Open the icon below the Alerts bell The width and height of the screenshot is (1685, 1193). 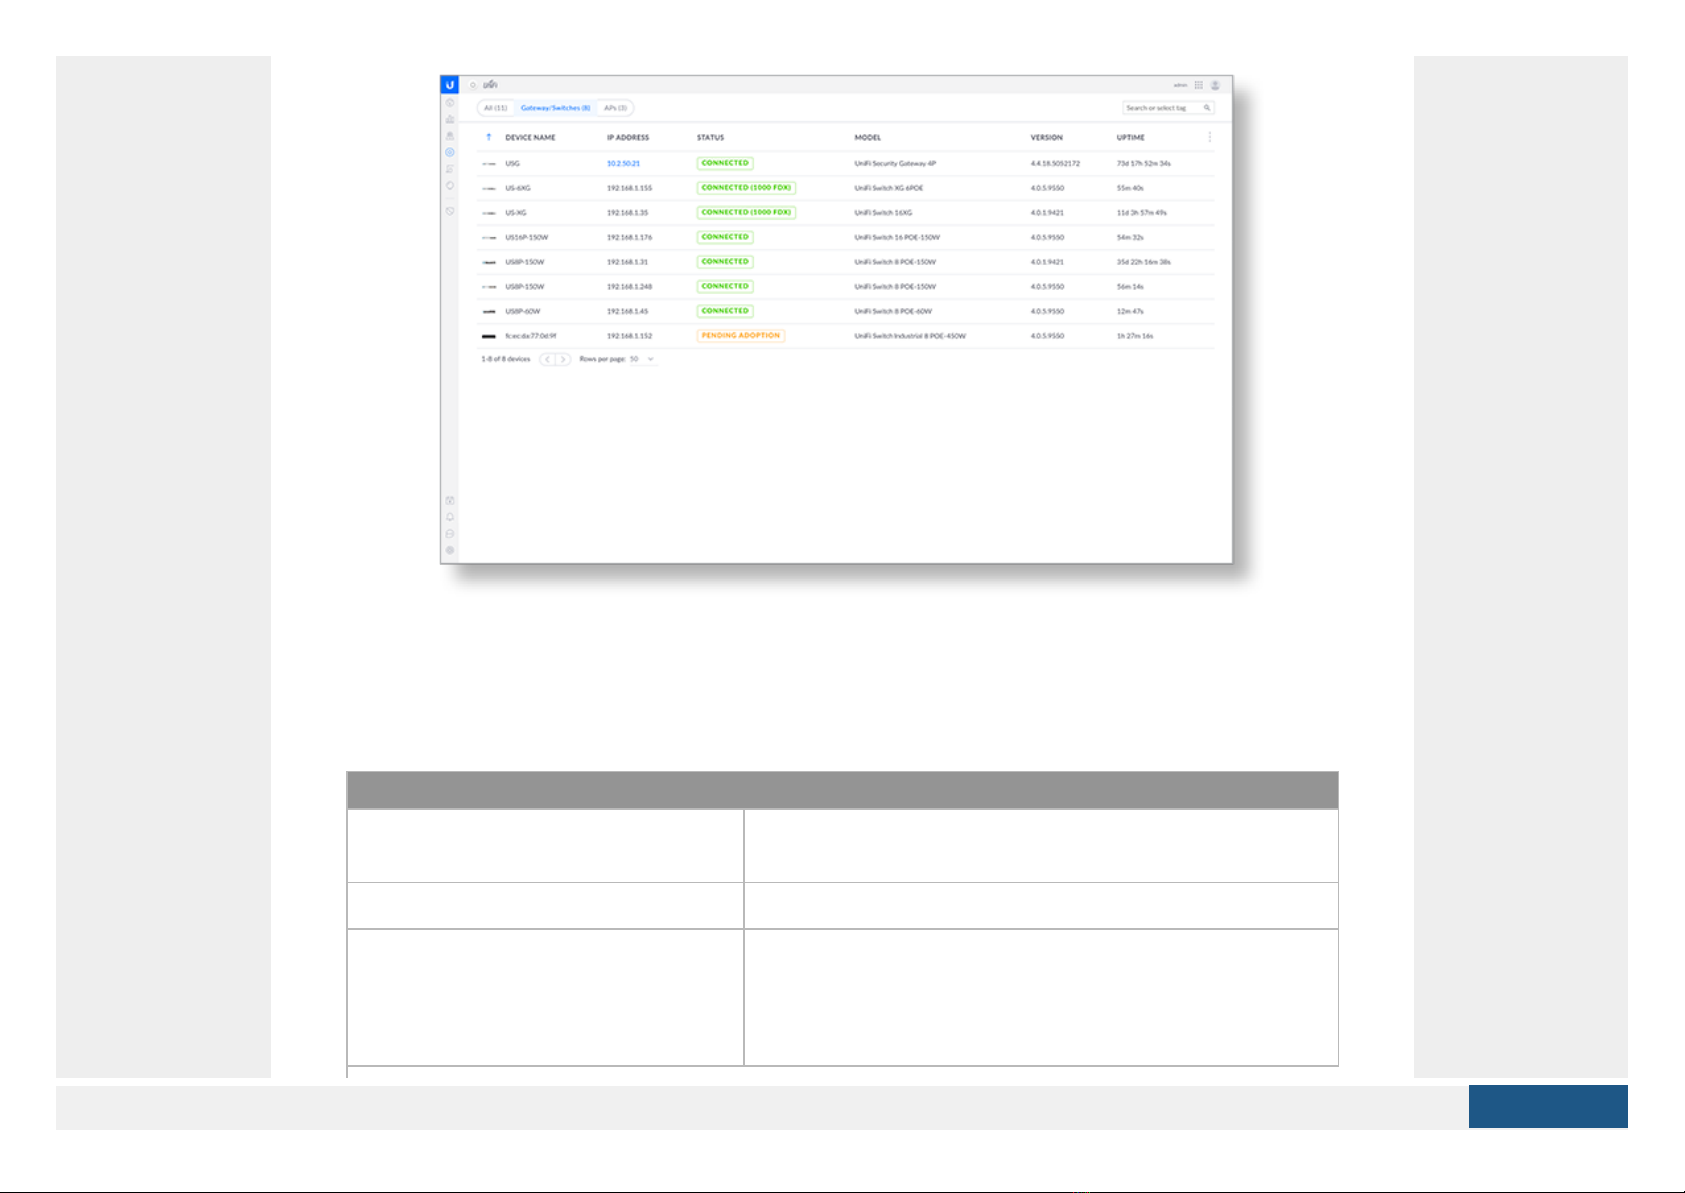click(450, 534)
